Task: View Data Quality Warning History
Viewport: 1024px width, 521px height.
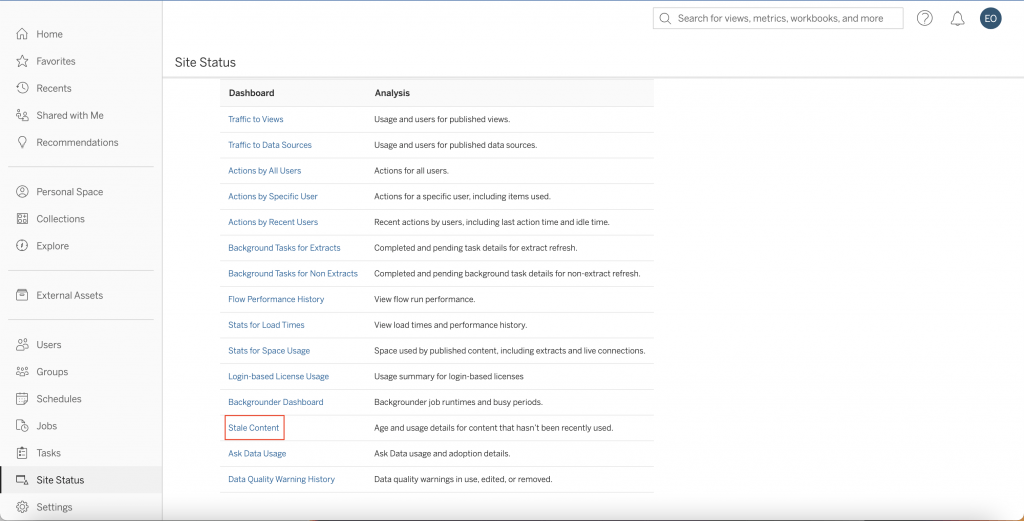Action: pyautogui.click(x=281, y=479)
